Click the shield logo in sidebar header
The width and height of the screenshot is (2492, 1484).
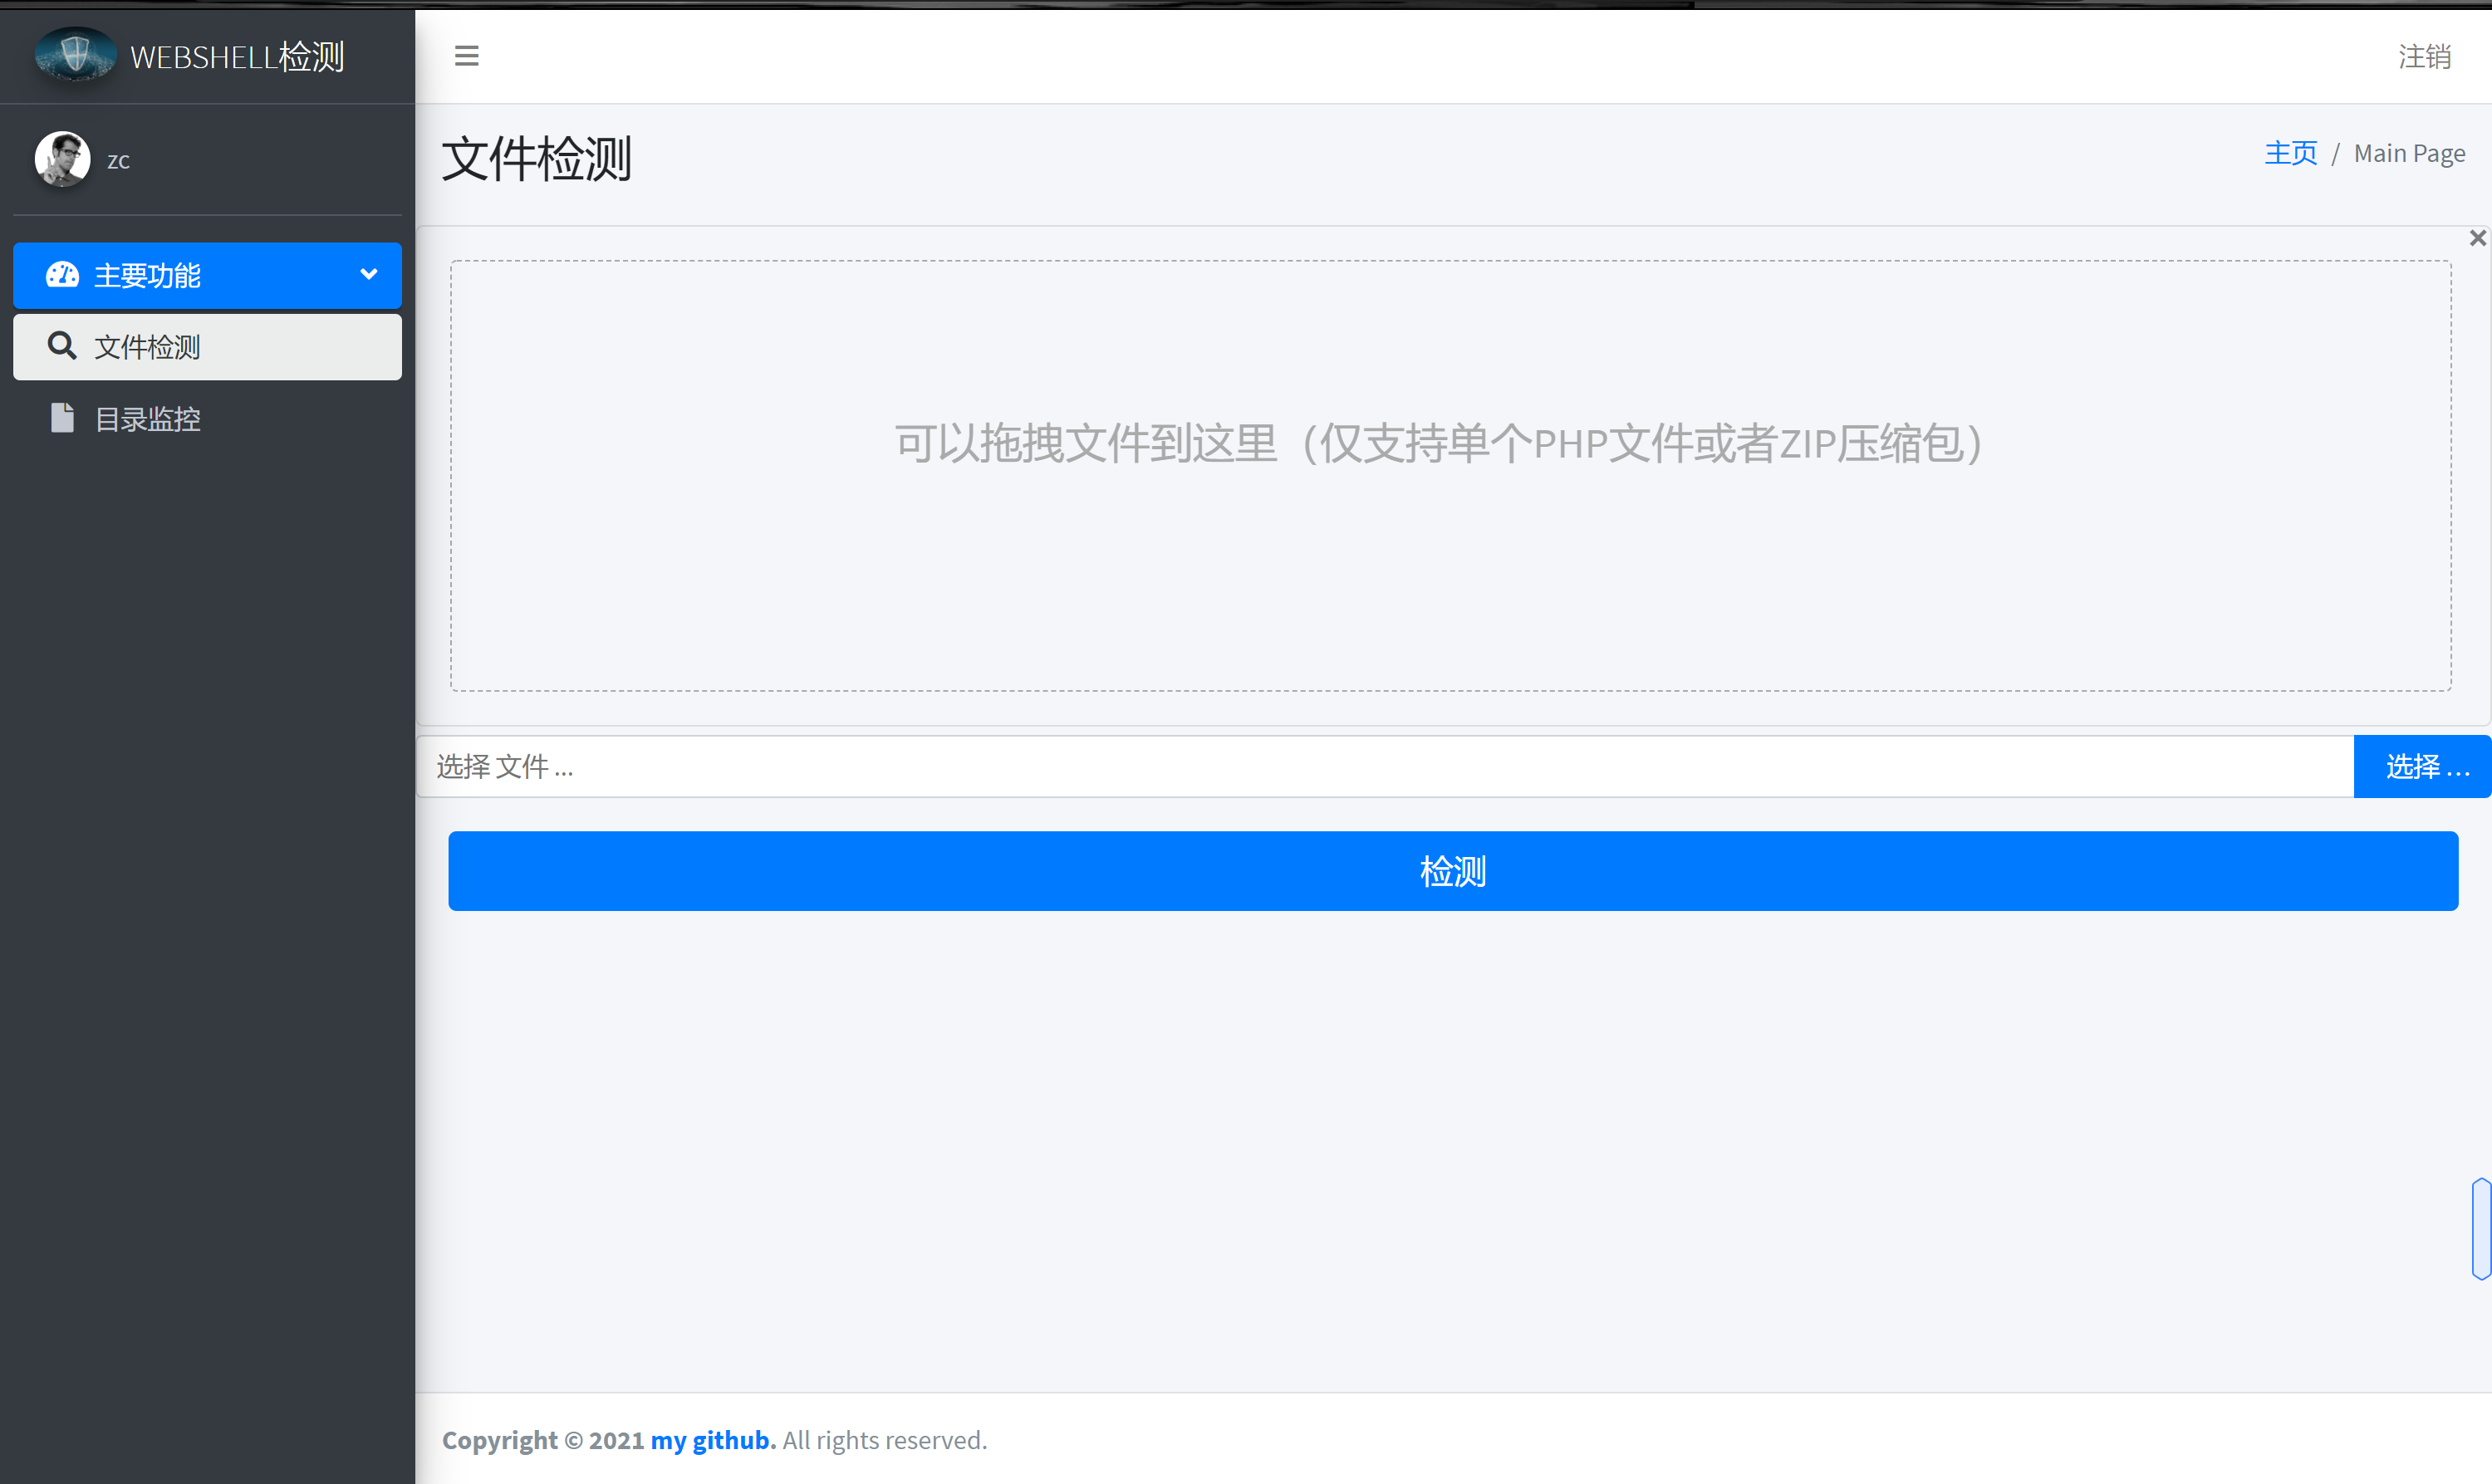point(75,54)
